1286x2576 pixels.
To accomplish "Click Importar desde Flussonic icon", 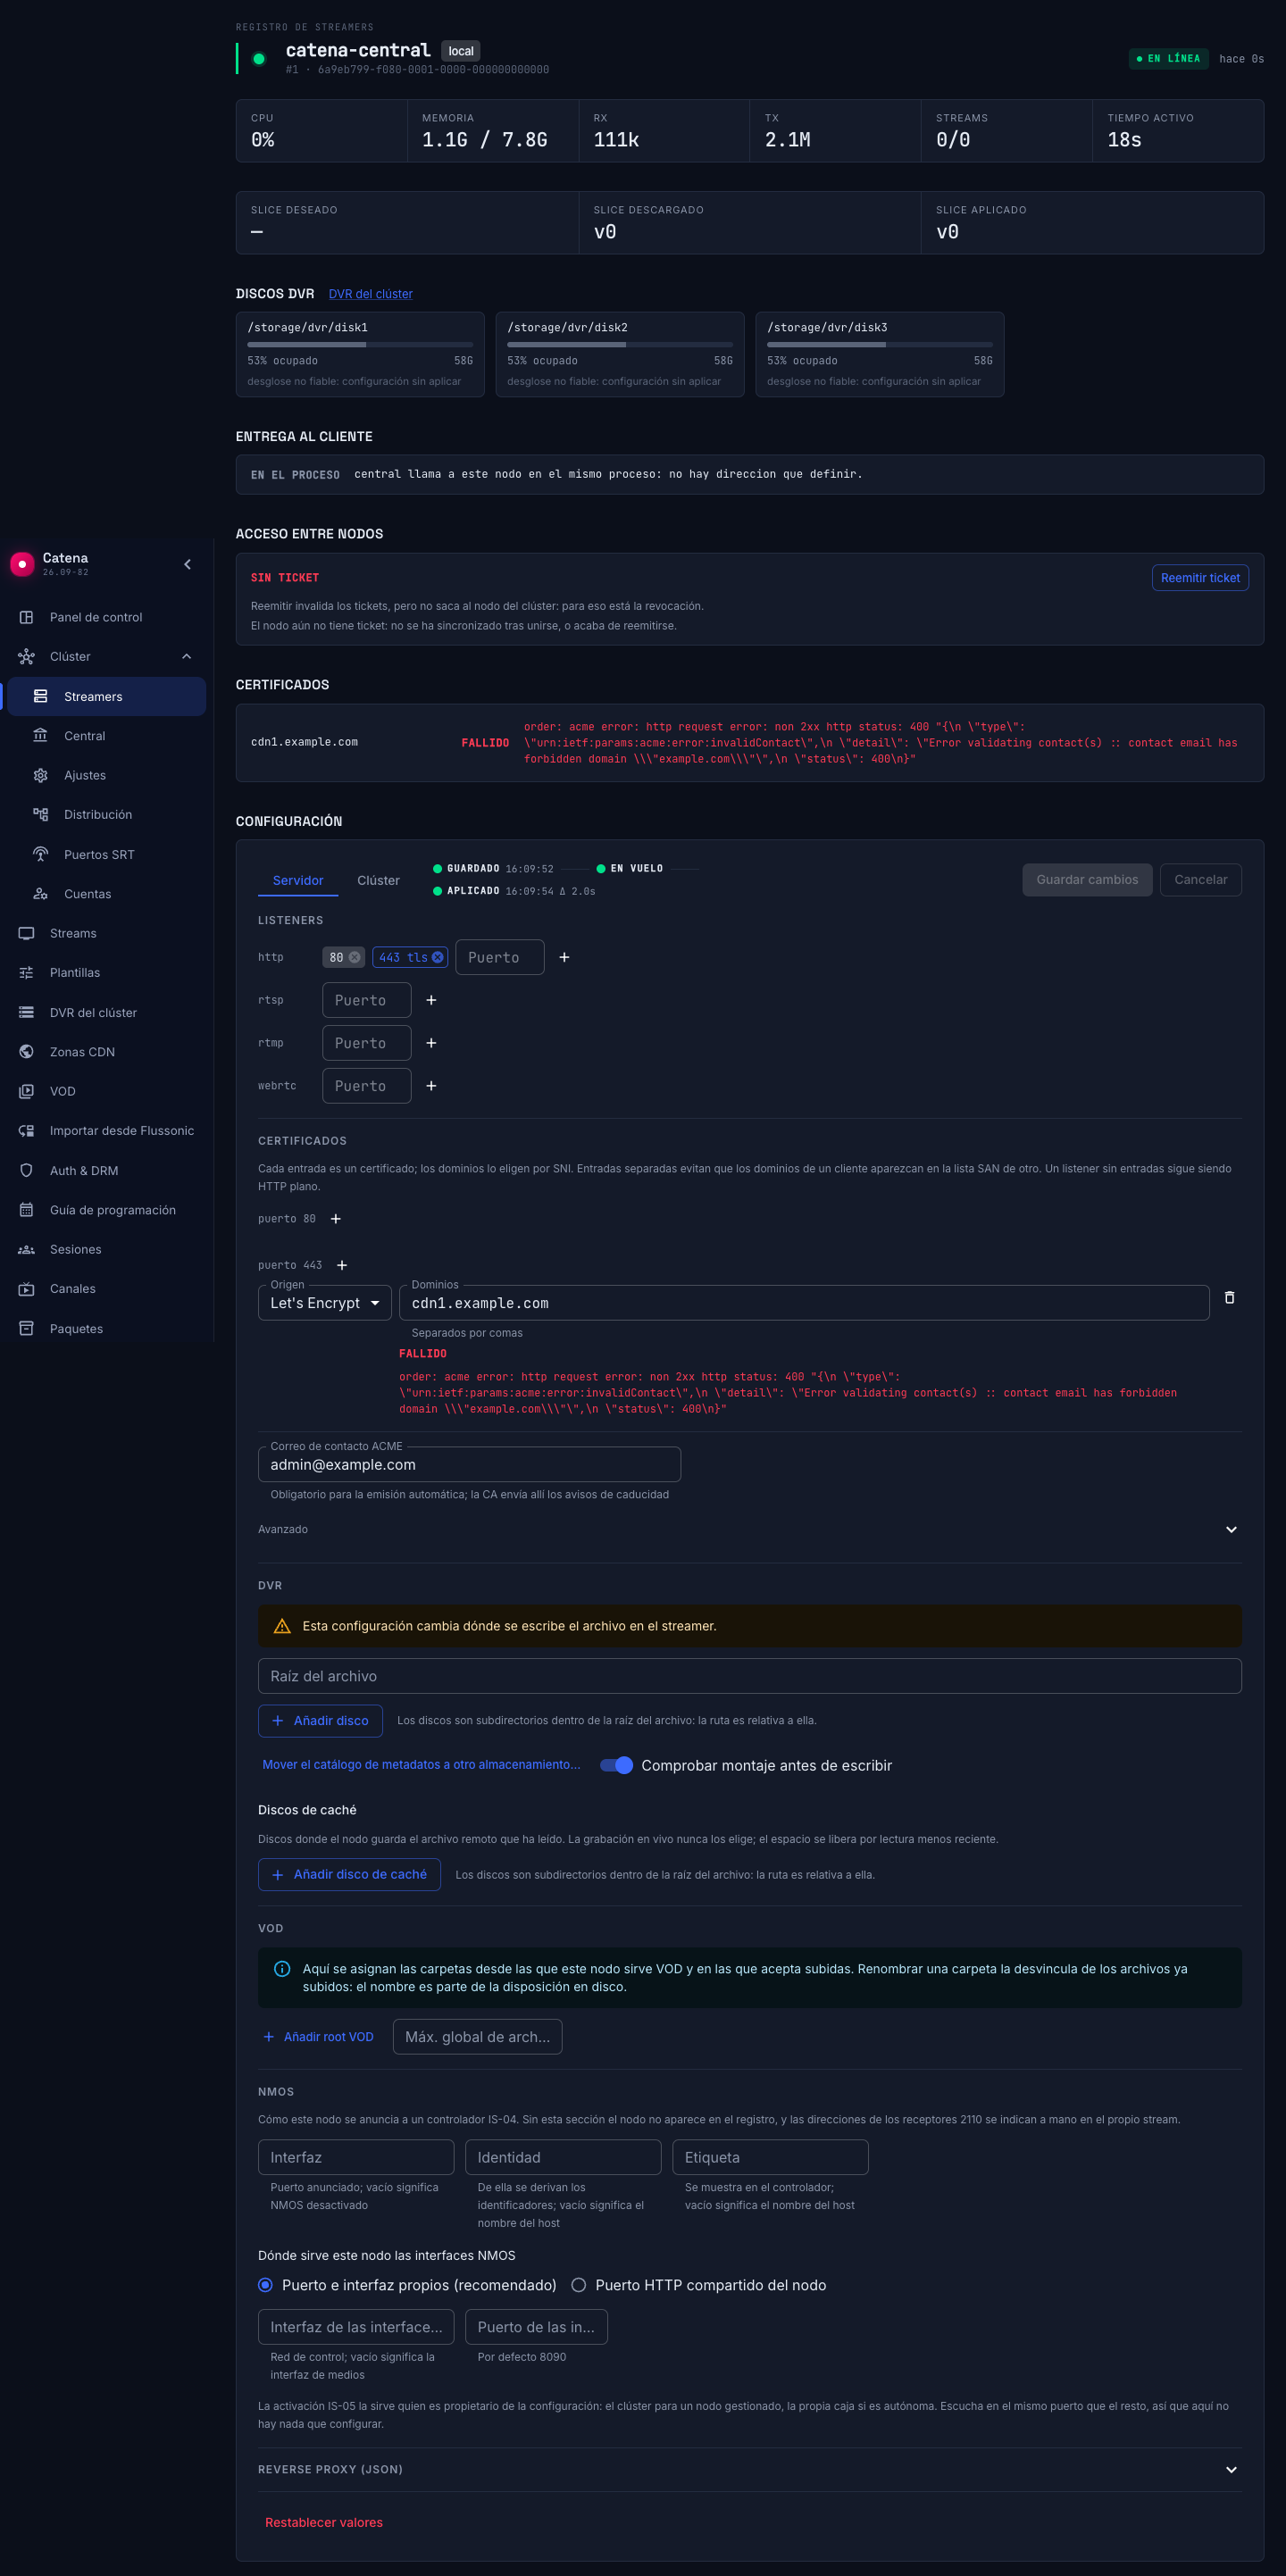I will [27, 1130].
